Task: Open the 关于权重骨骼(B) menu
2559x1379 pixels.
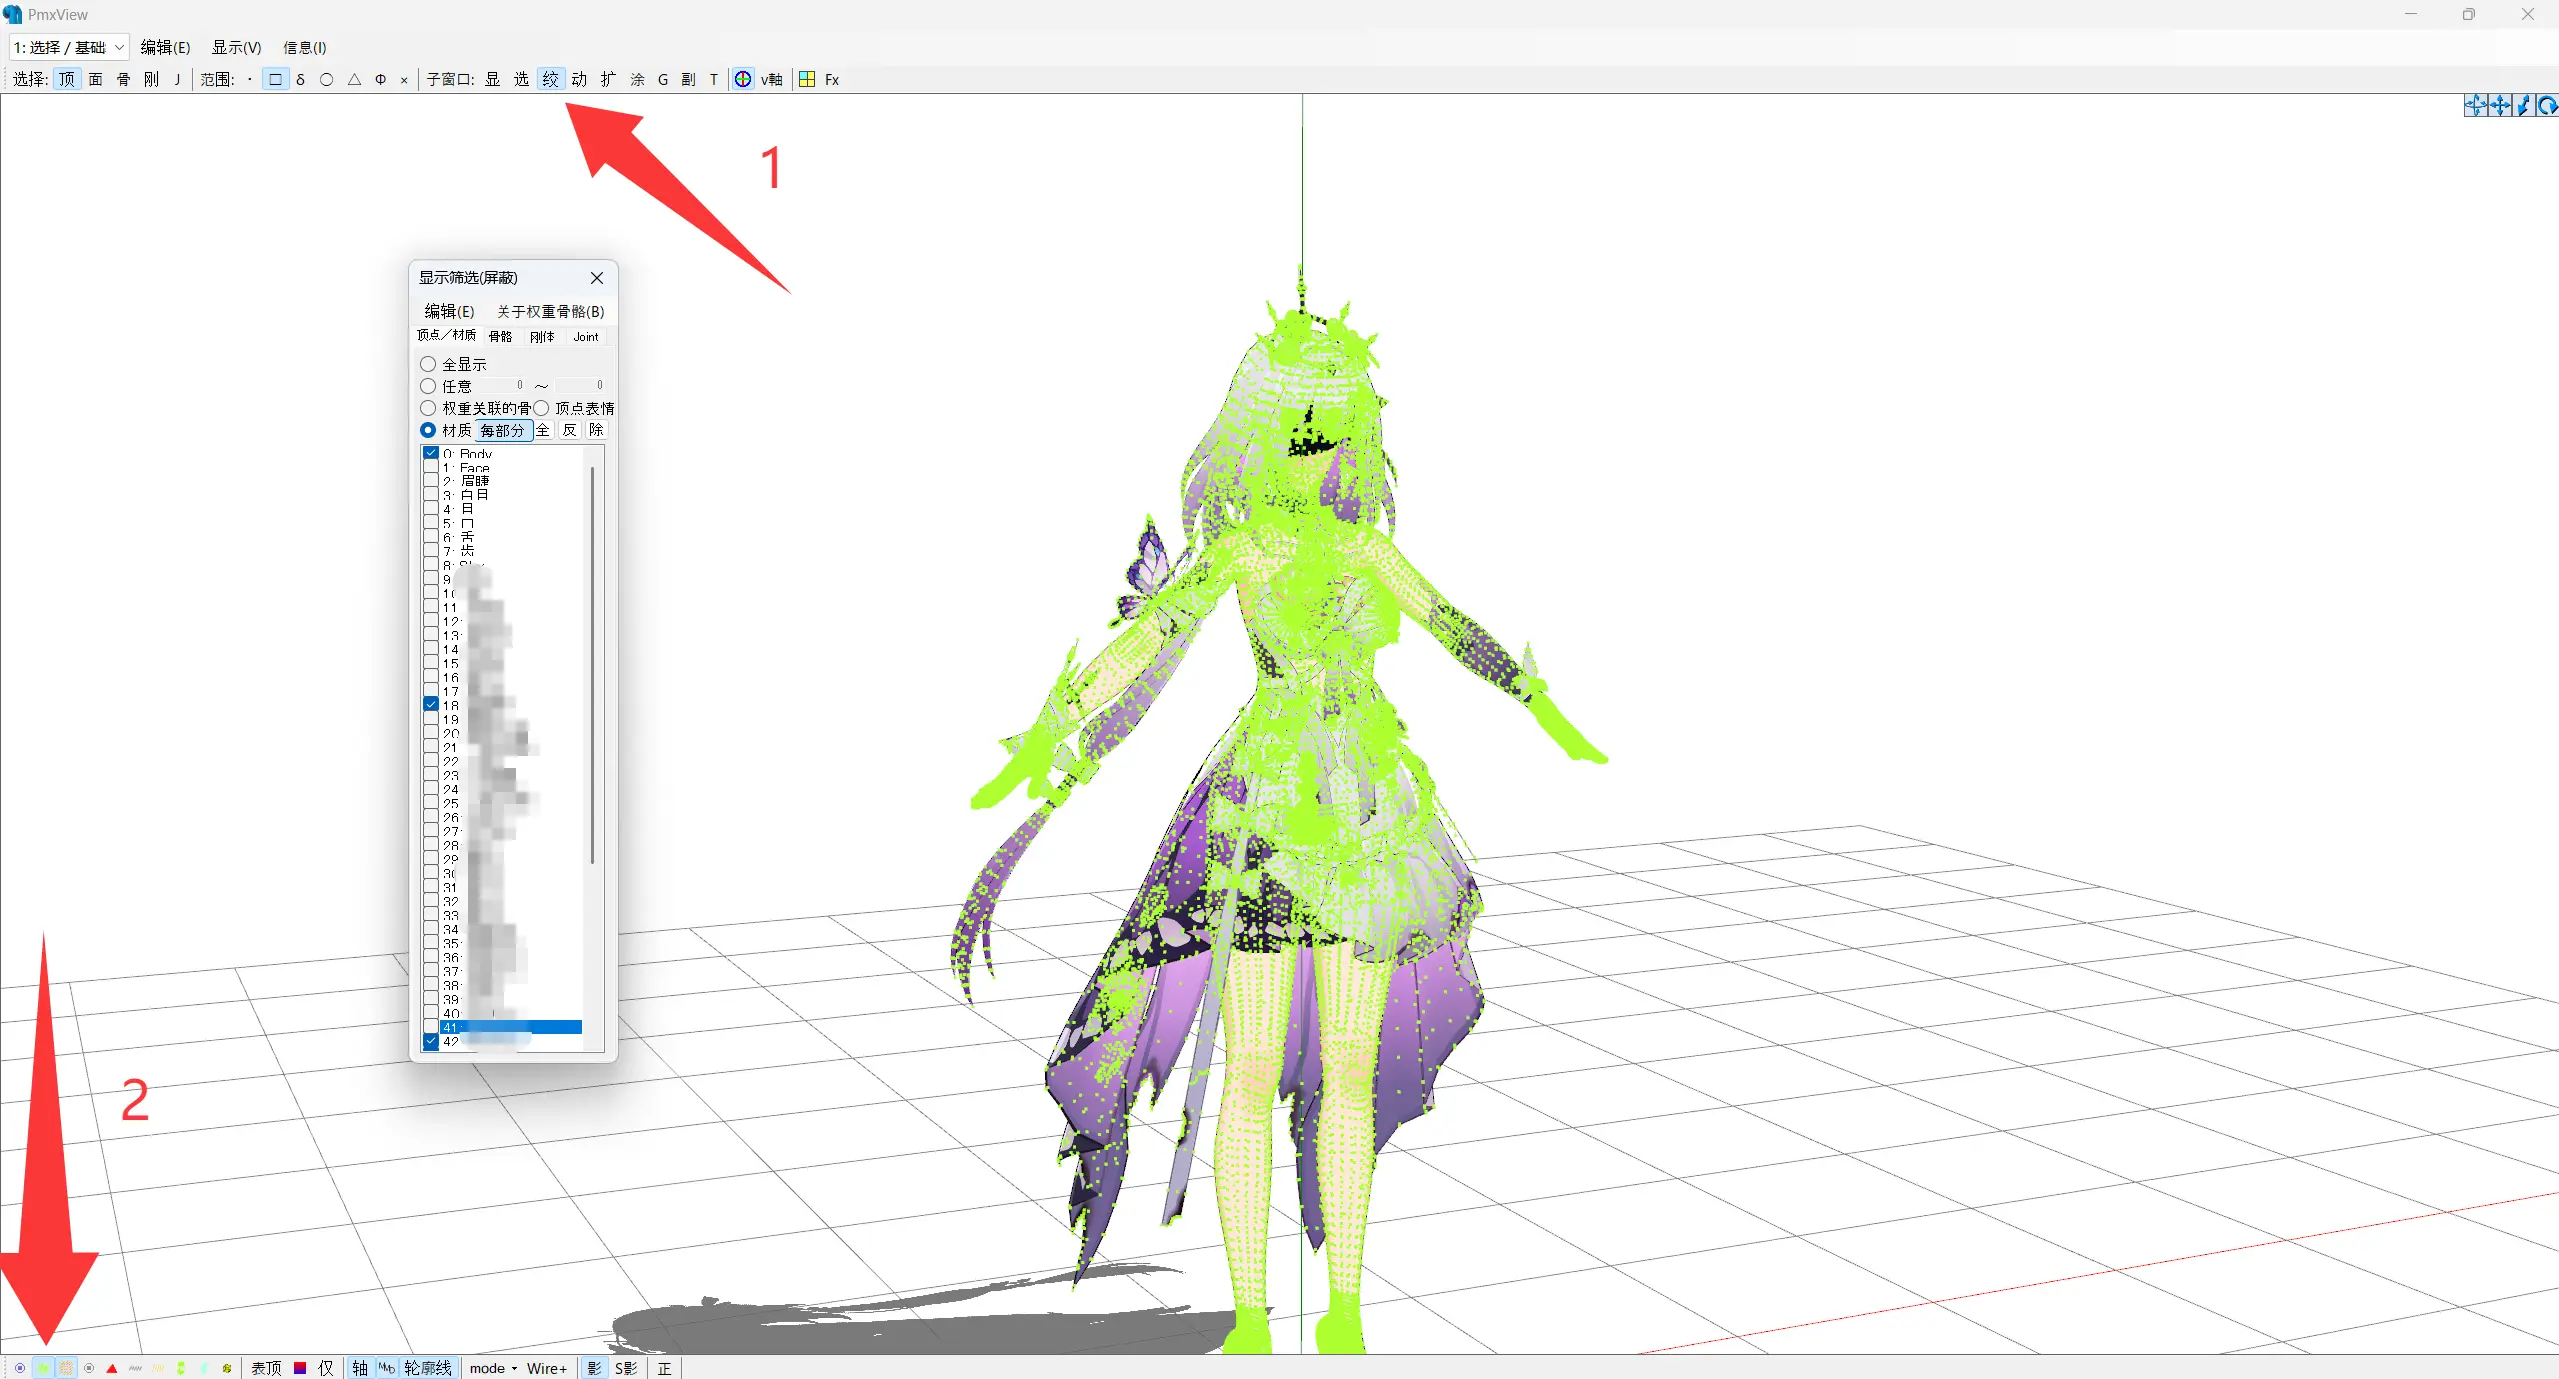Action: [x=550, y=311]
